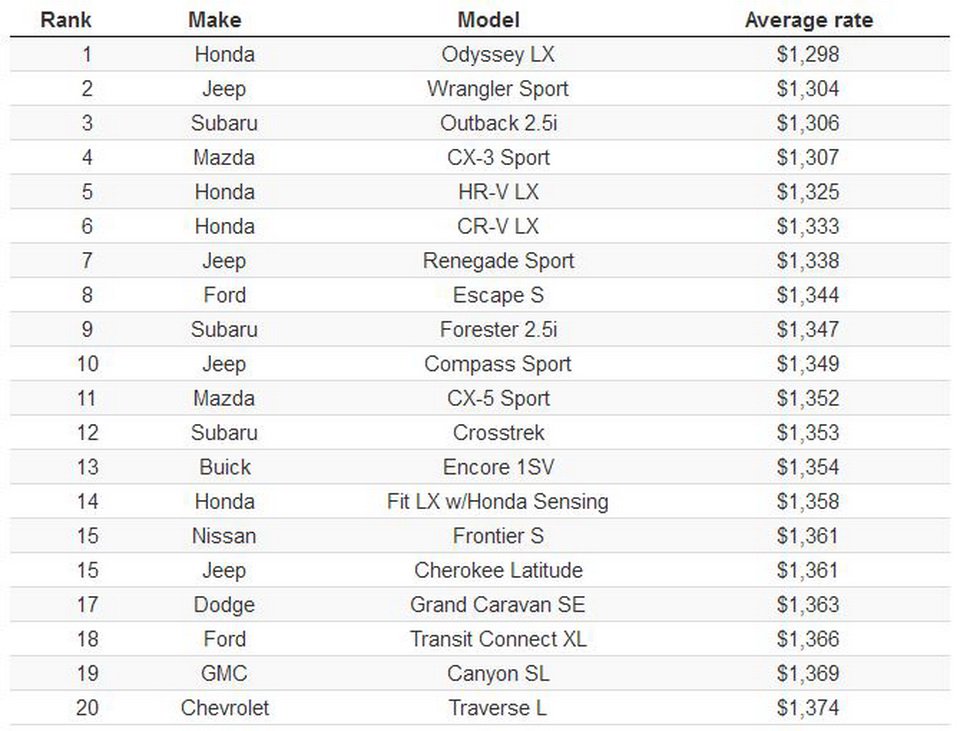Click the Make column header
Image resolution: width=960 pixels, height=731 pixels.
(x=214, y=20)
